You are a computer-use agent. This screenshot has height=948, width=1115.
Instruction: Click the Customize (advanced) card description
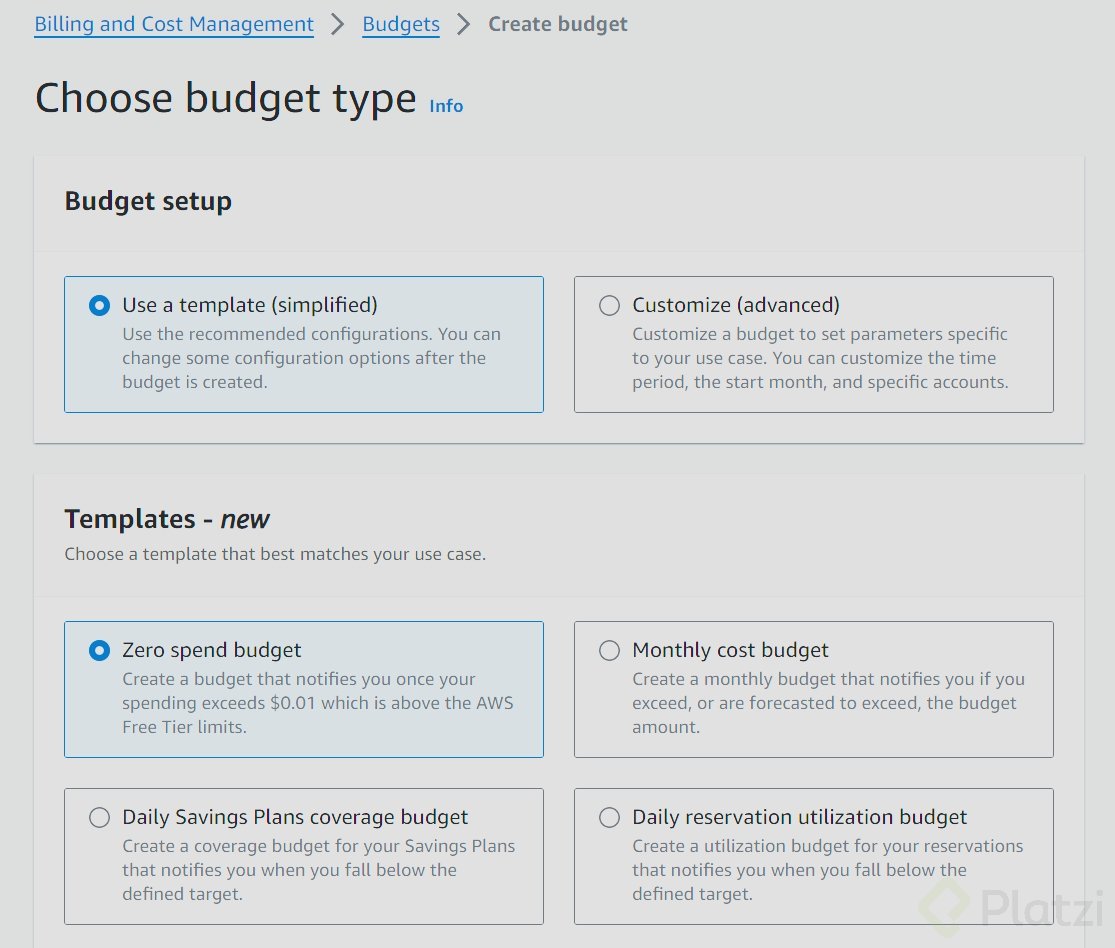click(820, 358)
